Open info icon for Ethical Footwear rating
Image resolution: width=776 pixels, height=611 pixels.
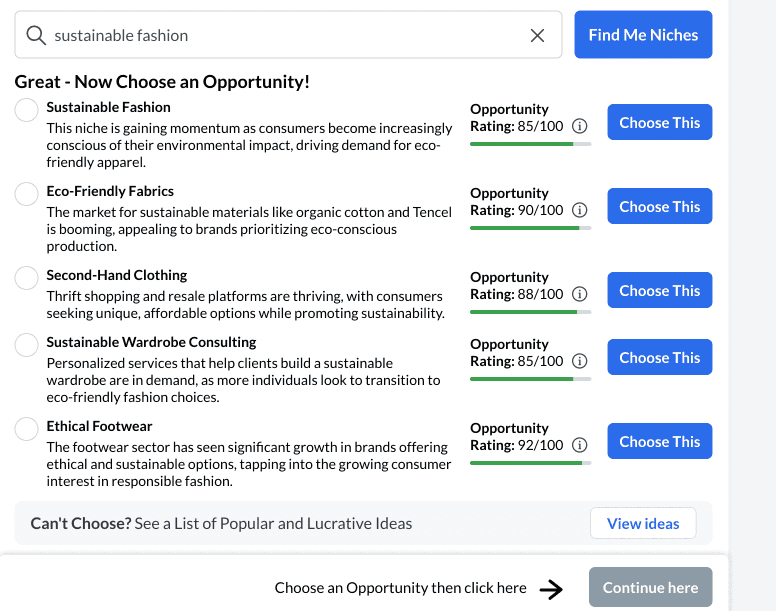pyautogui.click(x=580, y=445)
